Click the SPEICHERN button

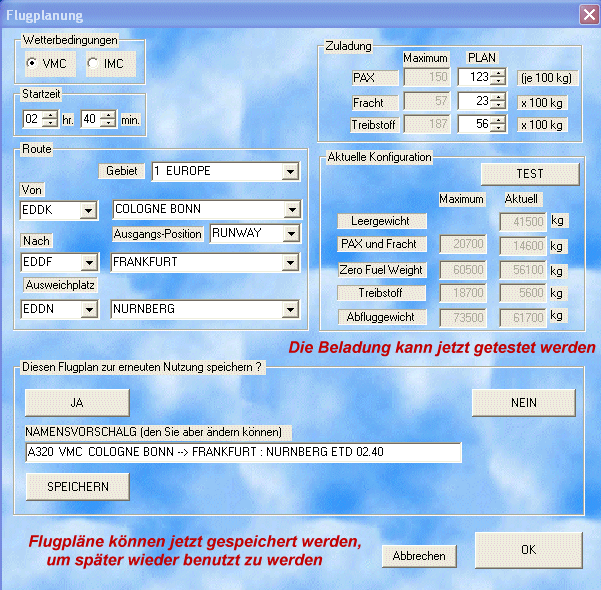[77, 486]
